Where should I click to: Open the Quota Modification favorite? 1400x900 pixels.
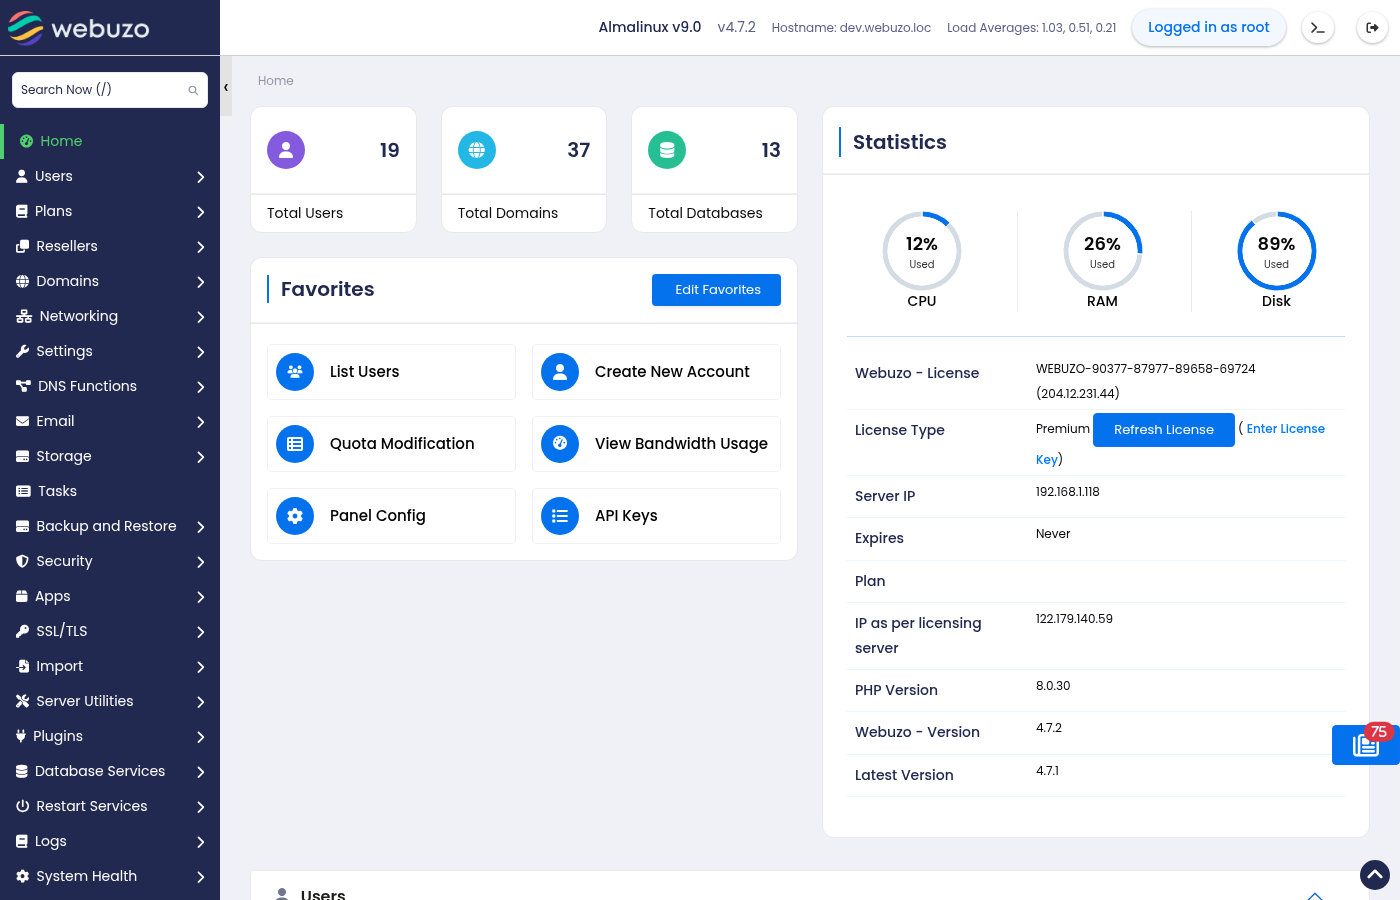pyautogui.click(x=391, y=444)
